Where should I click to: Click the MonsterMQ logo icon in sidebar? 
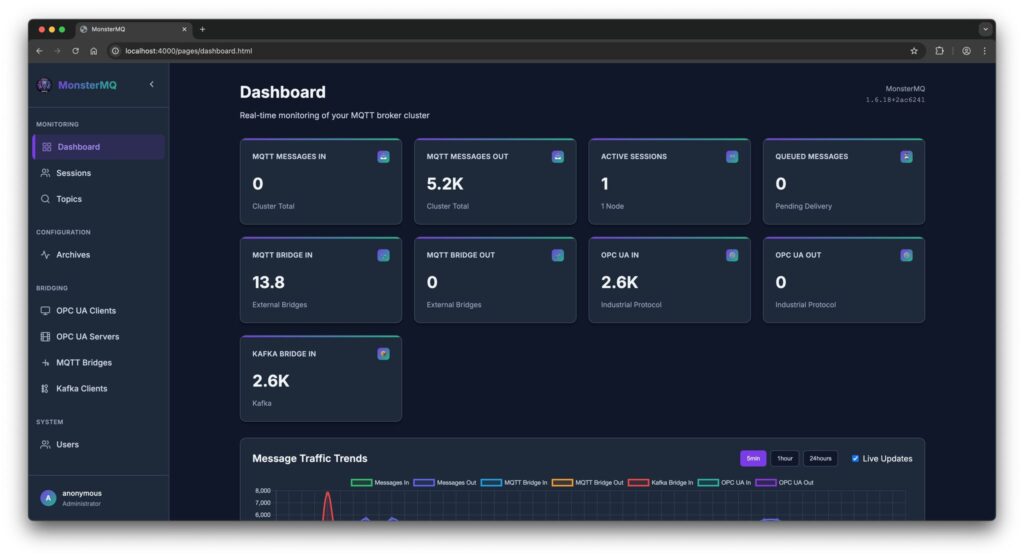(43, 85)
